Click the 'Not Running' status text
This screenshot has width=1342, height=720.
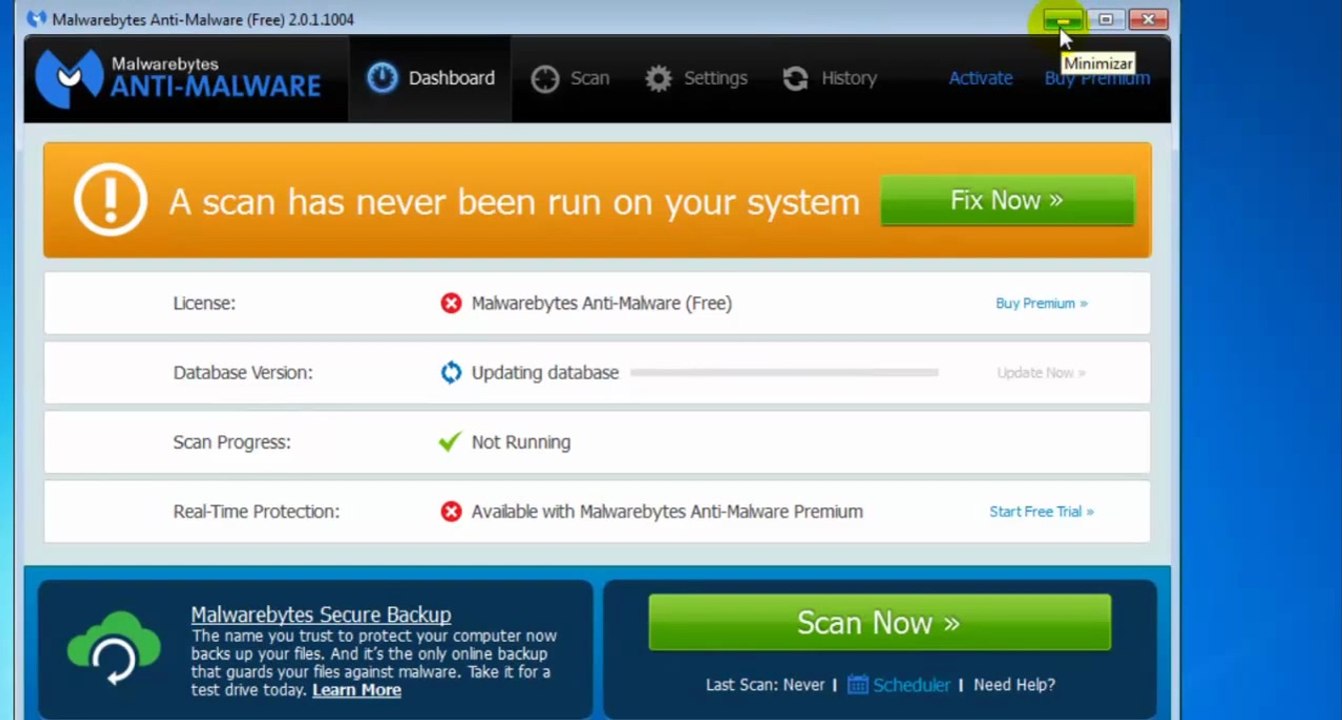click(x=521, y=442)
